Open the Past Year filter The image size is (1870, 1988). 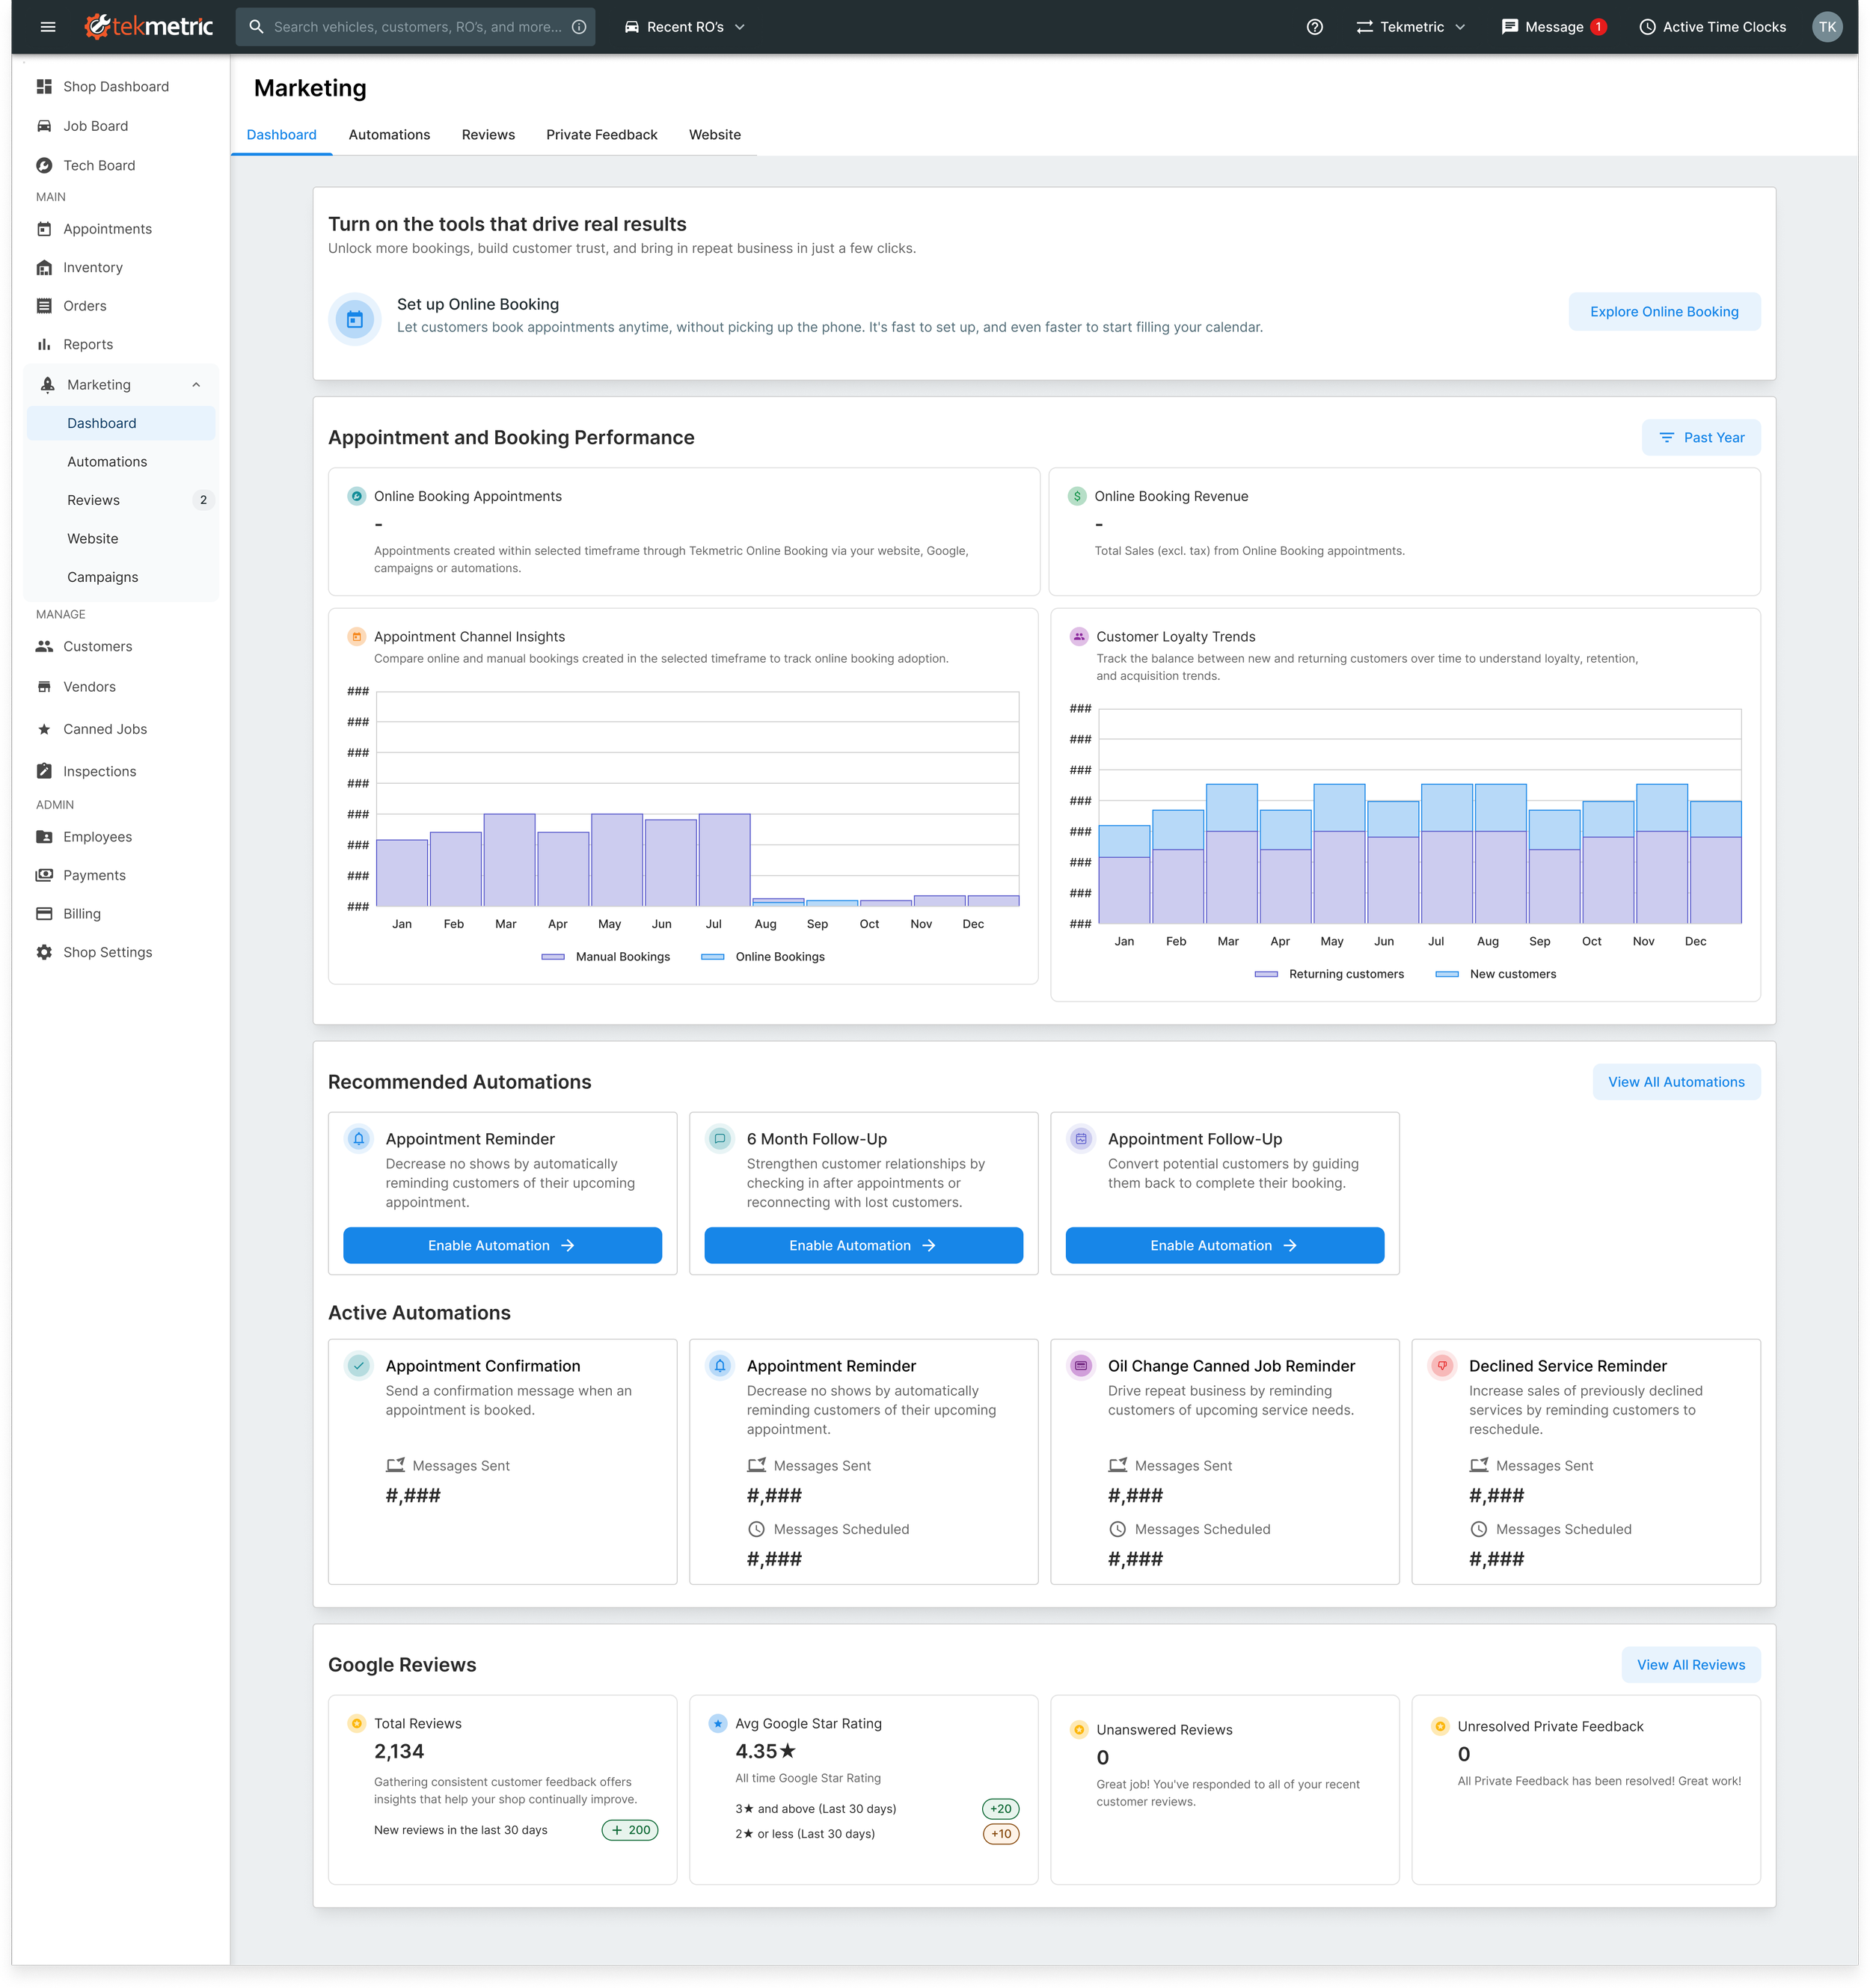(1700, 438)
